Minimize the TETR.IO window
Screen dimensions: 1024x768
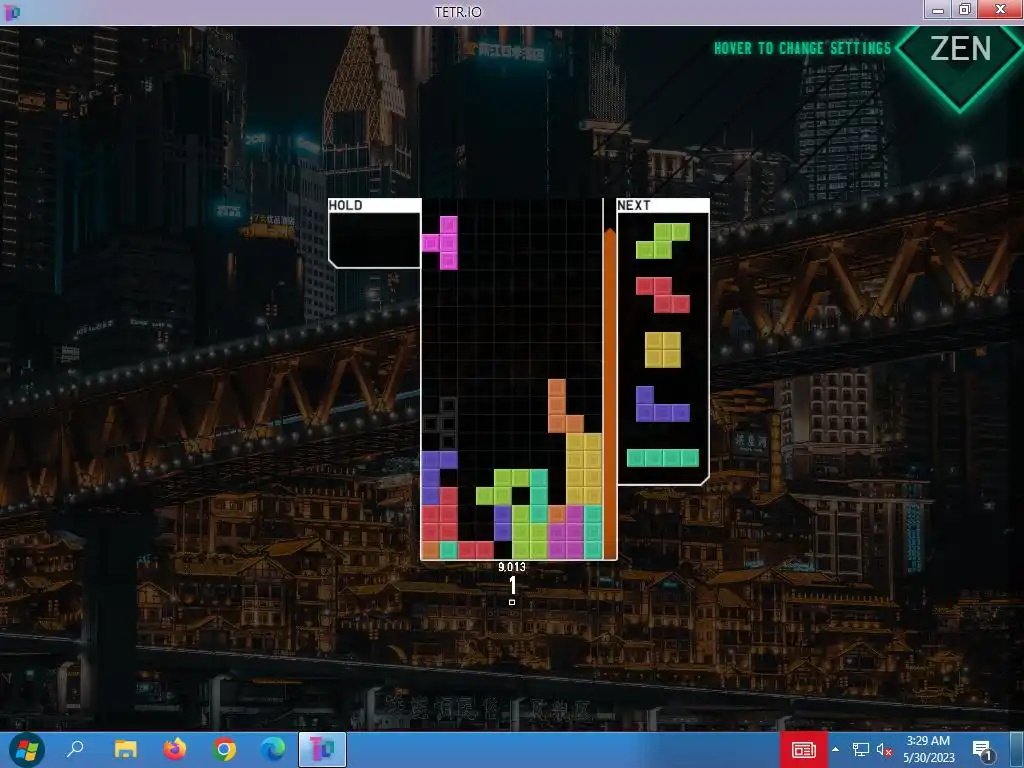[938, 9]
